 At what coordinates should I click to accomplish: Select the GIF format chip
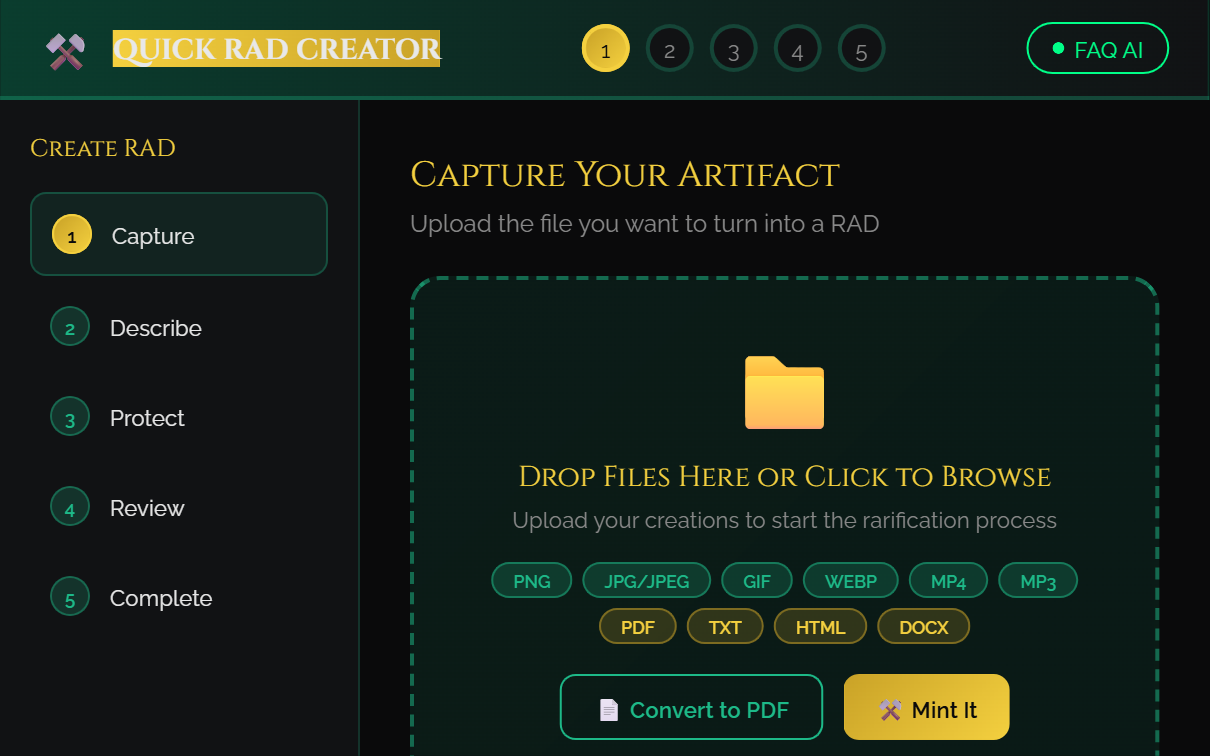pos(757,580)
